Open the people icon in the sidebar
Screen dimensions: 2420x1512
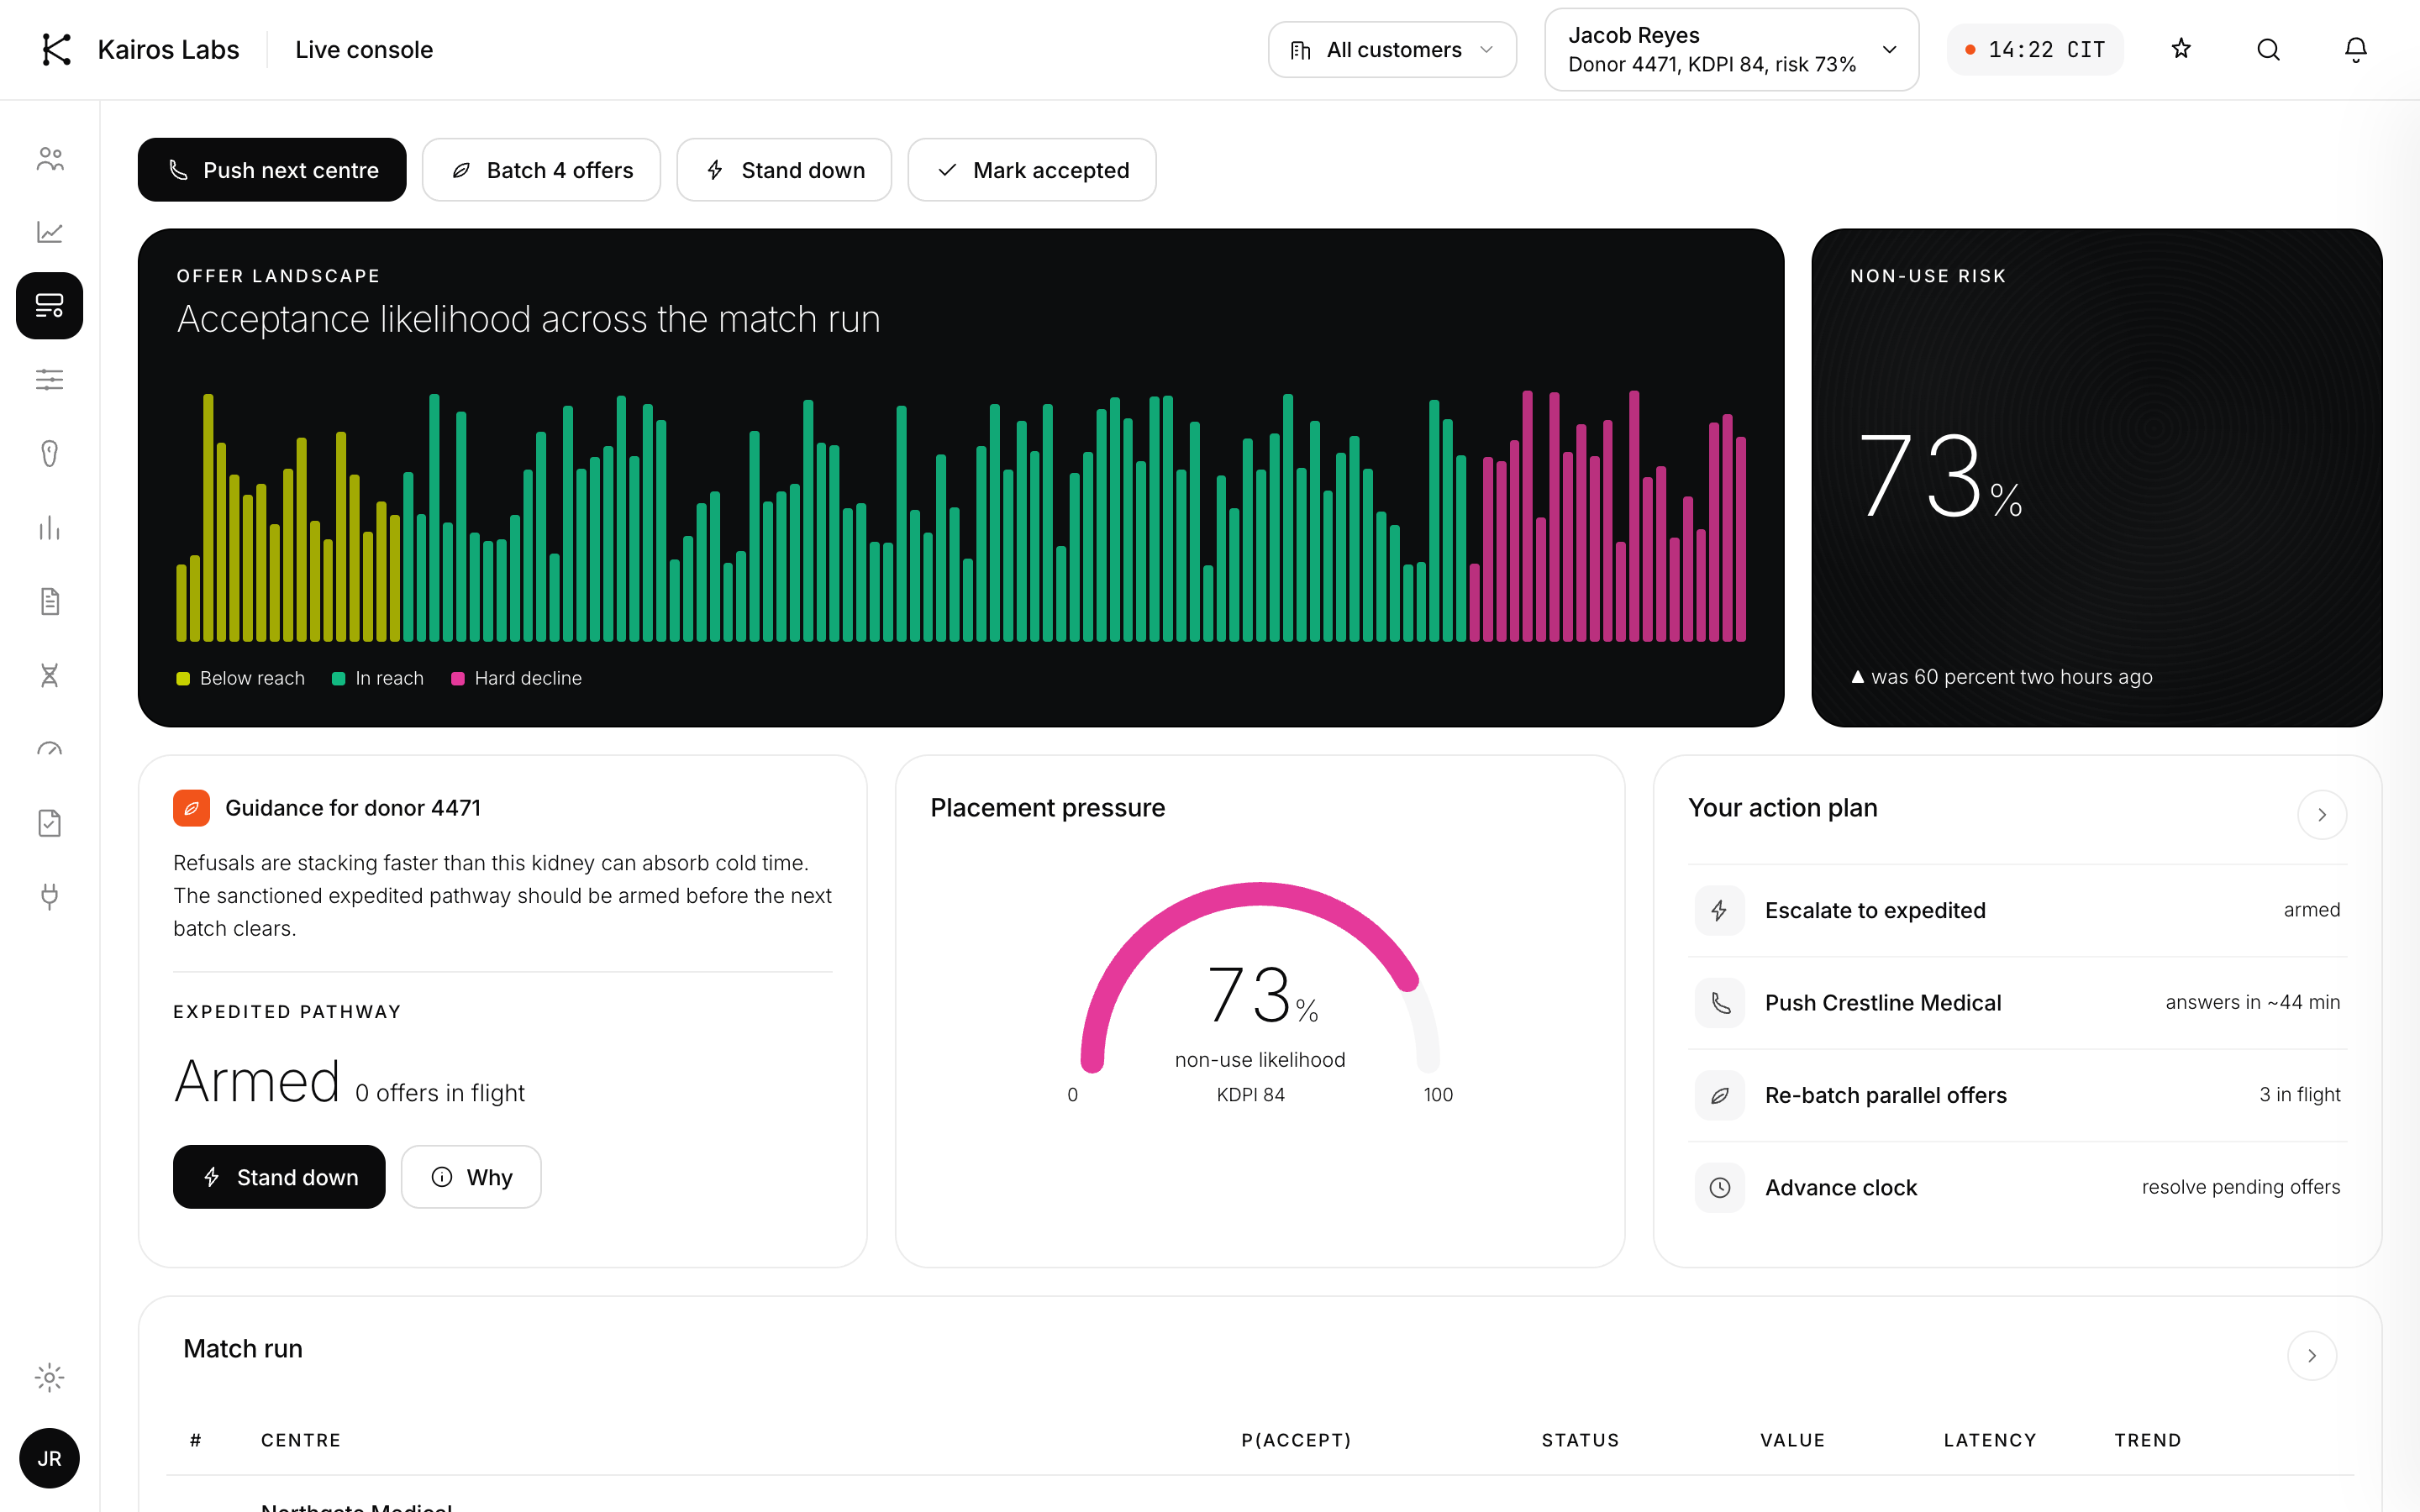pos(50,159)
